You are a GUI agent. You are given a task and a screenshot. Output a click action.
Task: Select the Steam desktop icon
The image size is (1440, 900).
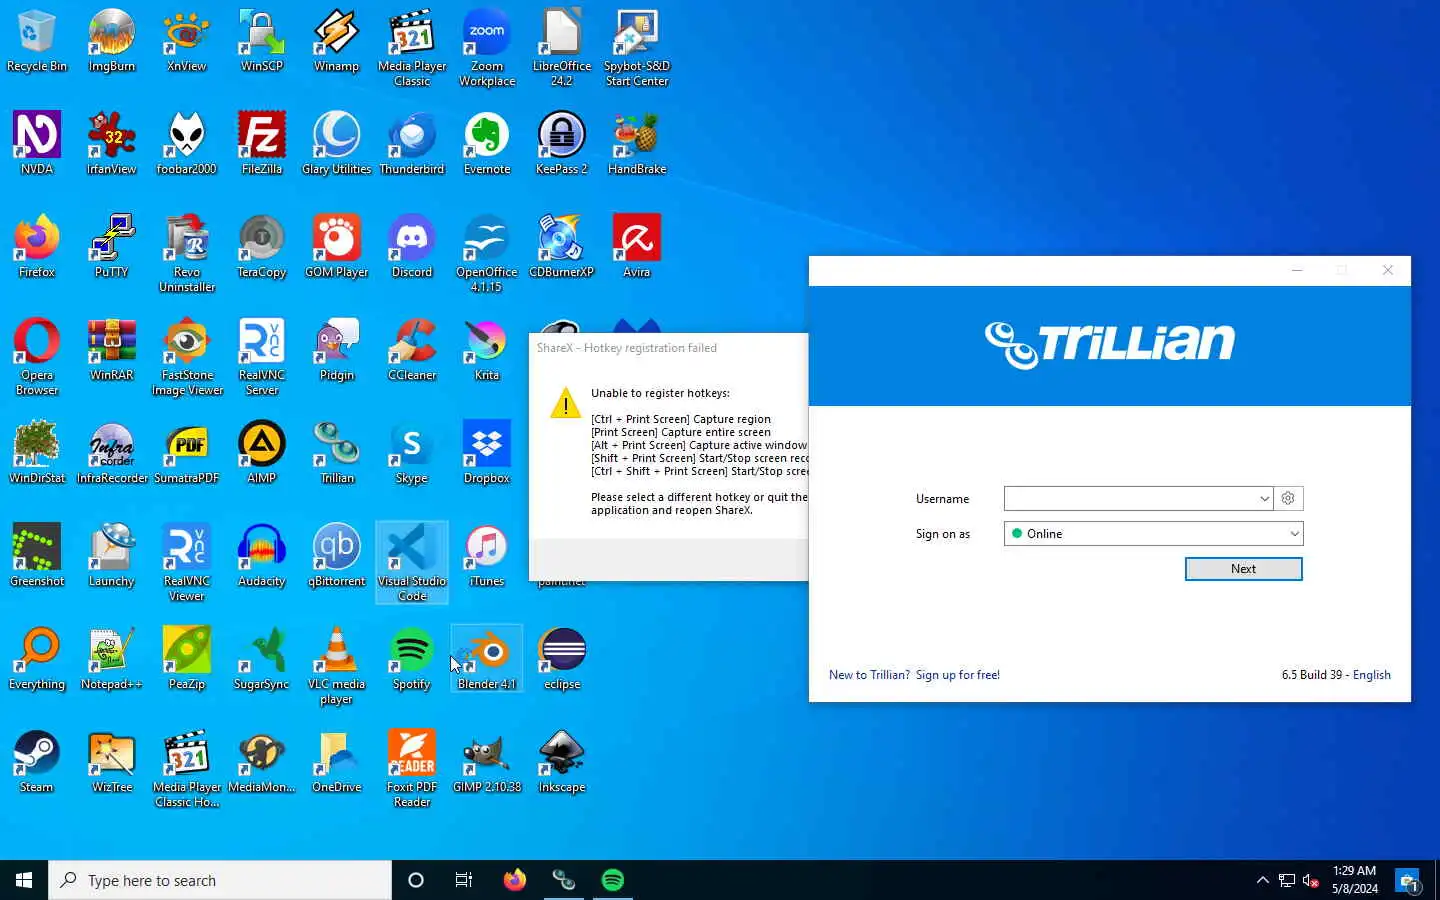tap(37, 762)
